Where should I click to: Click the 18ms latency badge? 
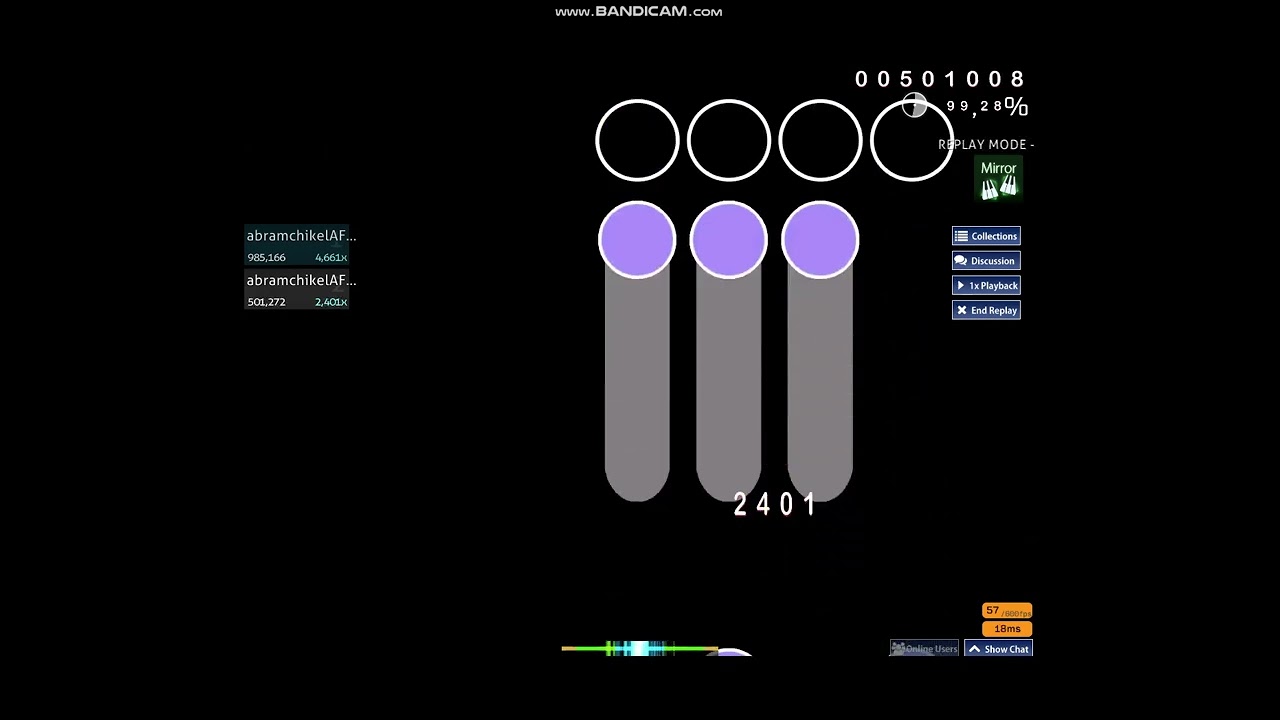click(x=1007, y=629)
